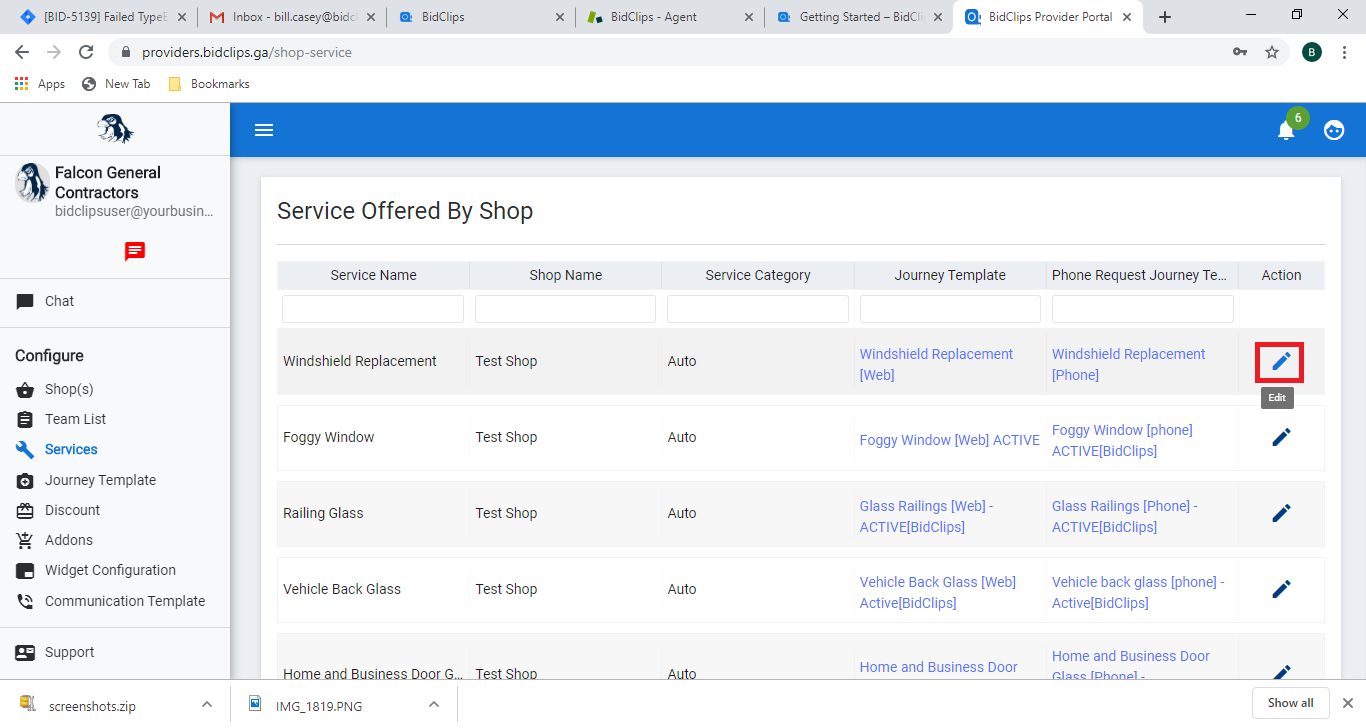Screen dimensions: 1366x728
Task: Open the hamburger menu in the blue header
Action: (x=264, y=130)
